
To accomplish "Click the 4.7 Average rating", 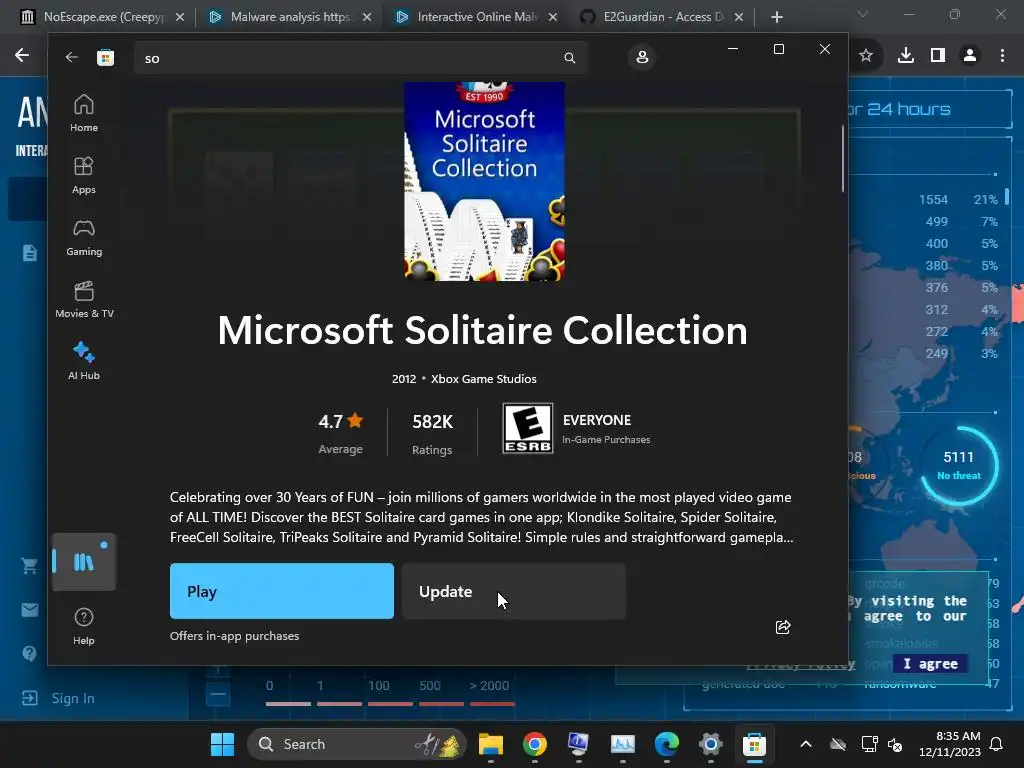I will click(x=340, y=432).
